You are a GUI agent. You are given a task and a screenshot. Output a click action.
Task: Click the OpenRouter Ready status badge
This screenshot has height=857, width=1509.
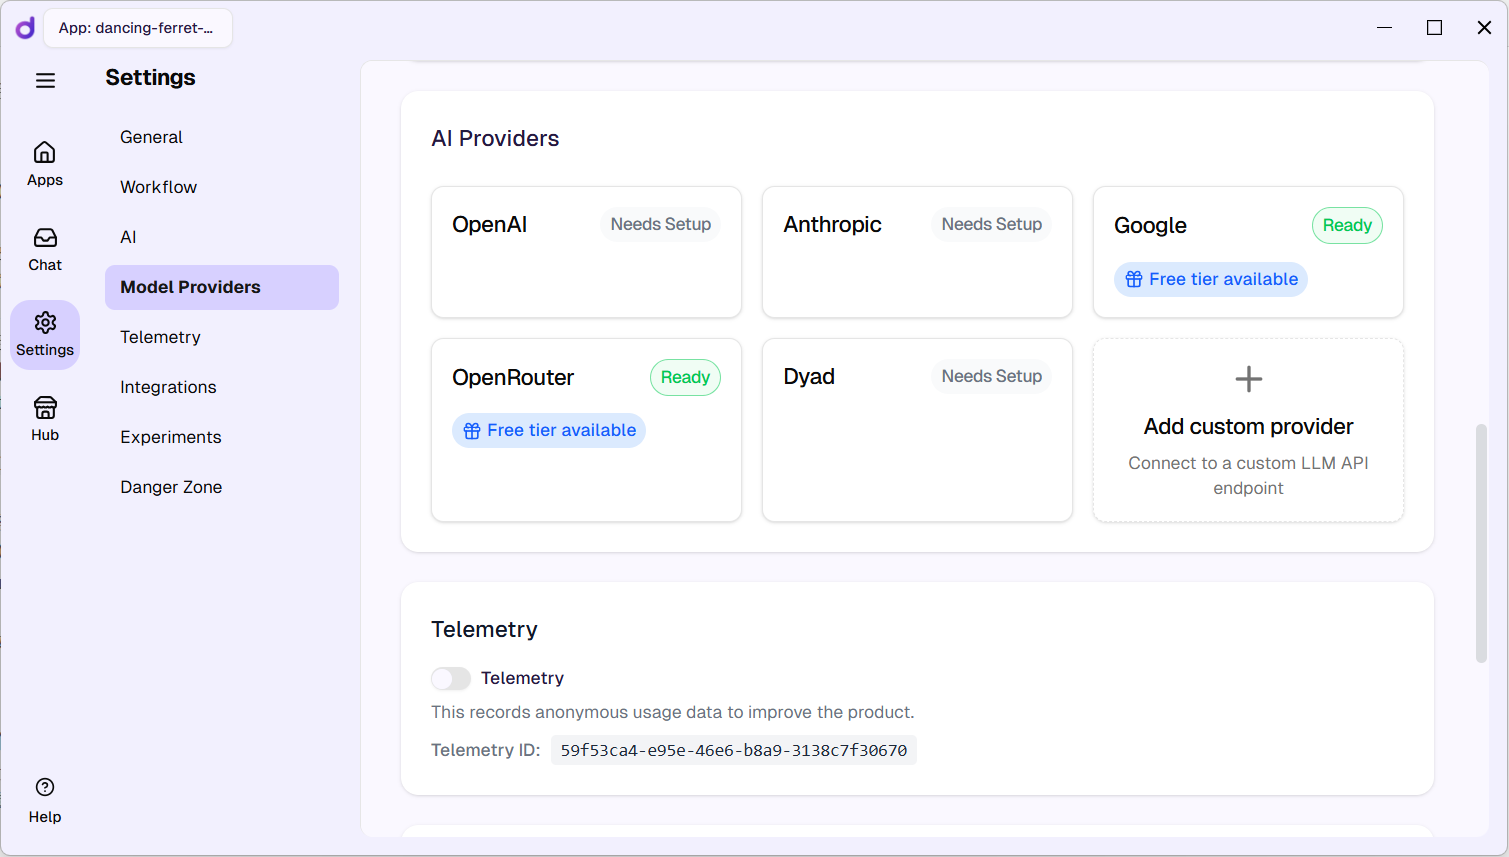[685, 378]
